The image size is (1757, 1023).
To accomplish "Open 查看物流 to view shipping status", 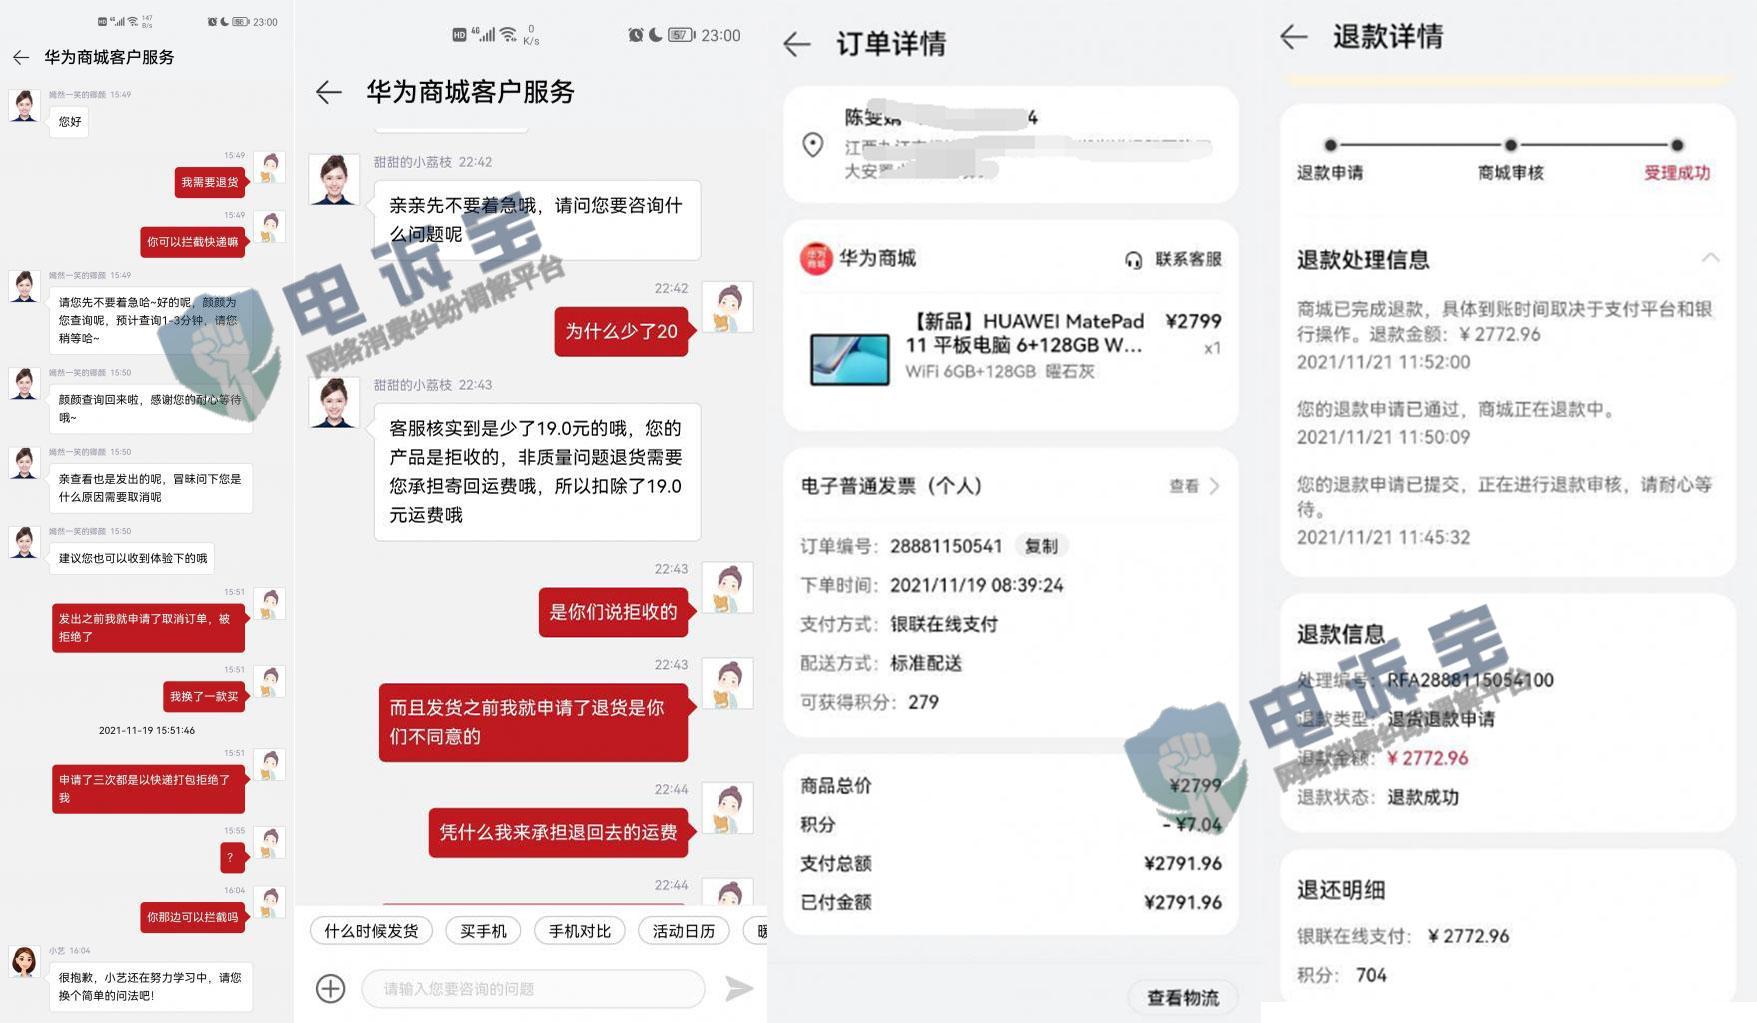I will click(x=1182, y=997).
